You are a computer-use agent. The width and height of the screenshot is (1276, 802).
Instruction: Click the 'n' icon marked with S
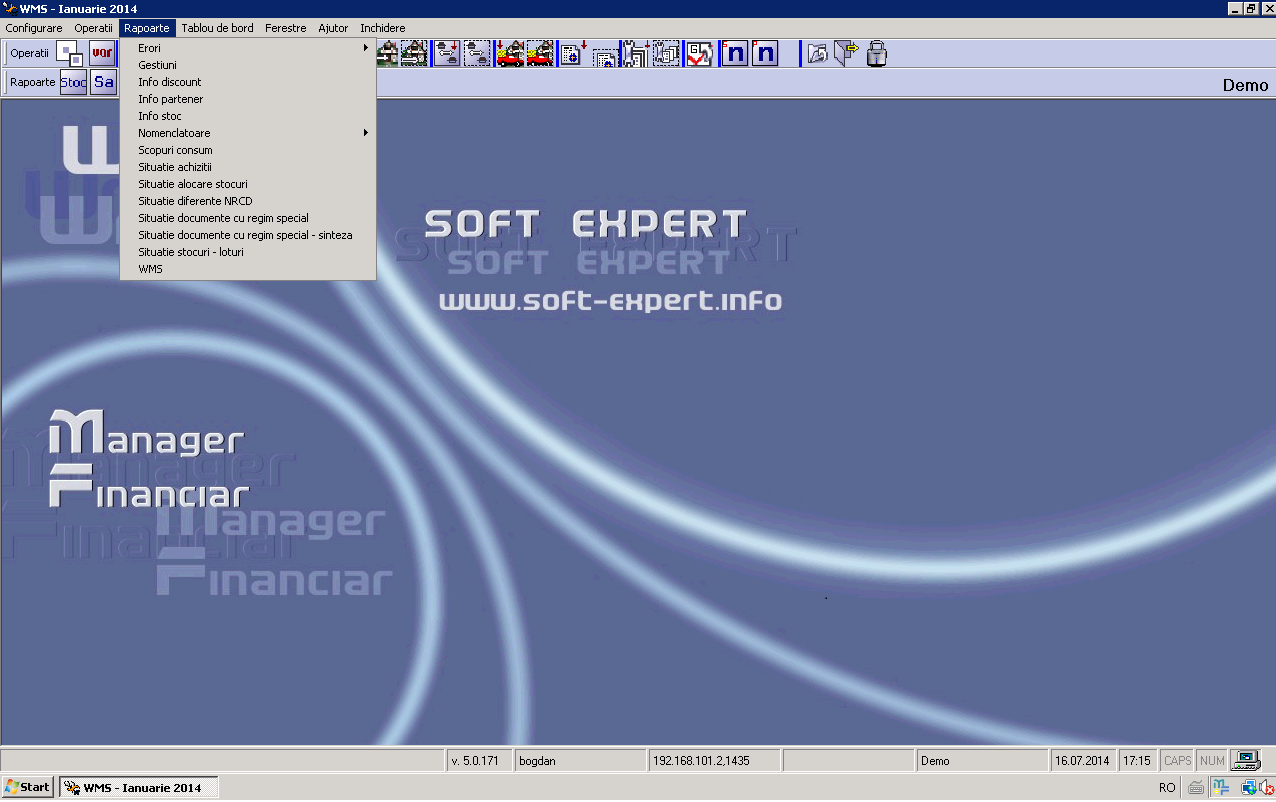coord(734,53)
